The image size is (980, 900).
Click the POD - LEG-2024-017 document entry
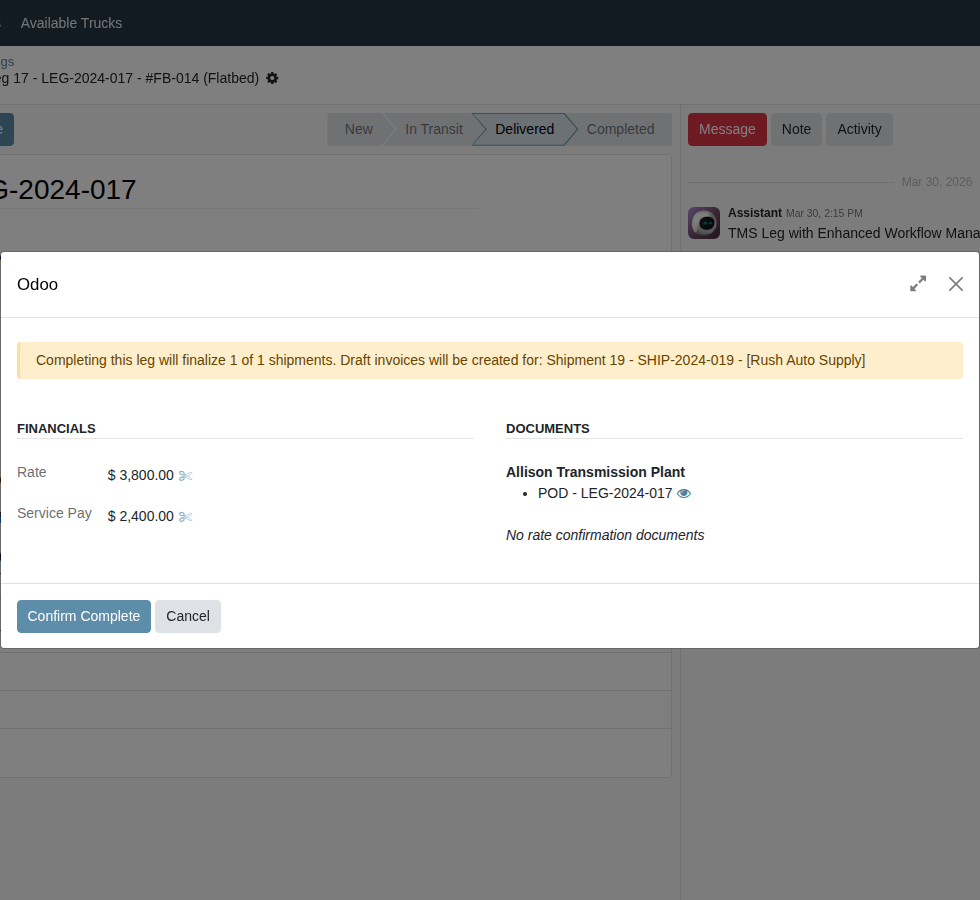[x=605, y=494]
